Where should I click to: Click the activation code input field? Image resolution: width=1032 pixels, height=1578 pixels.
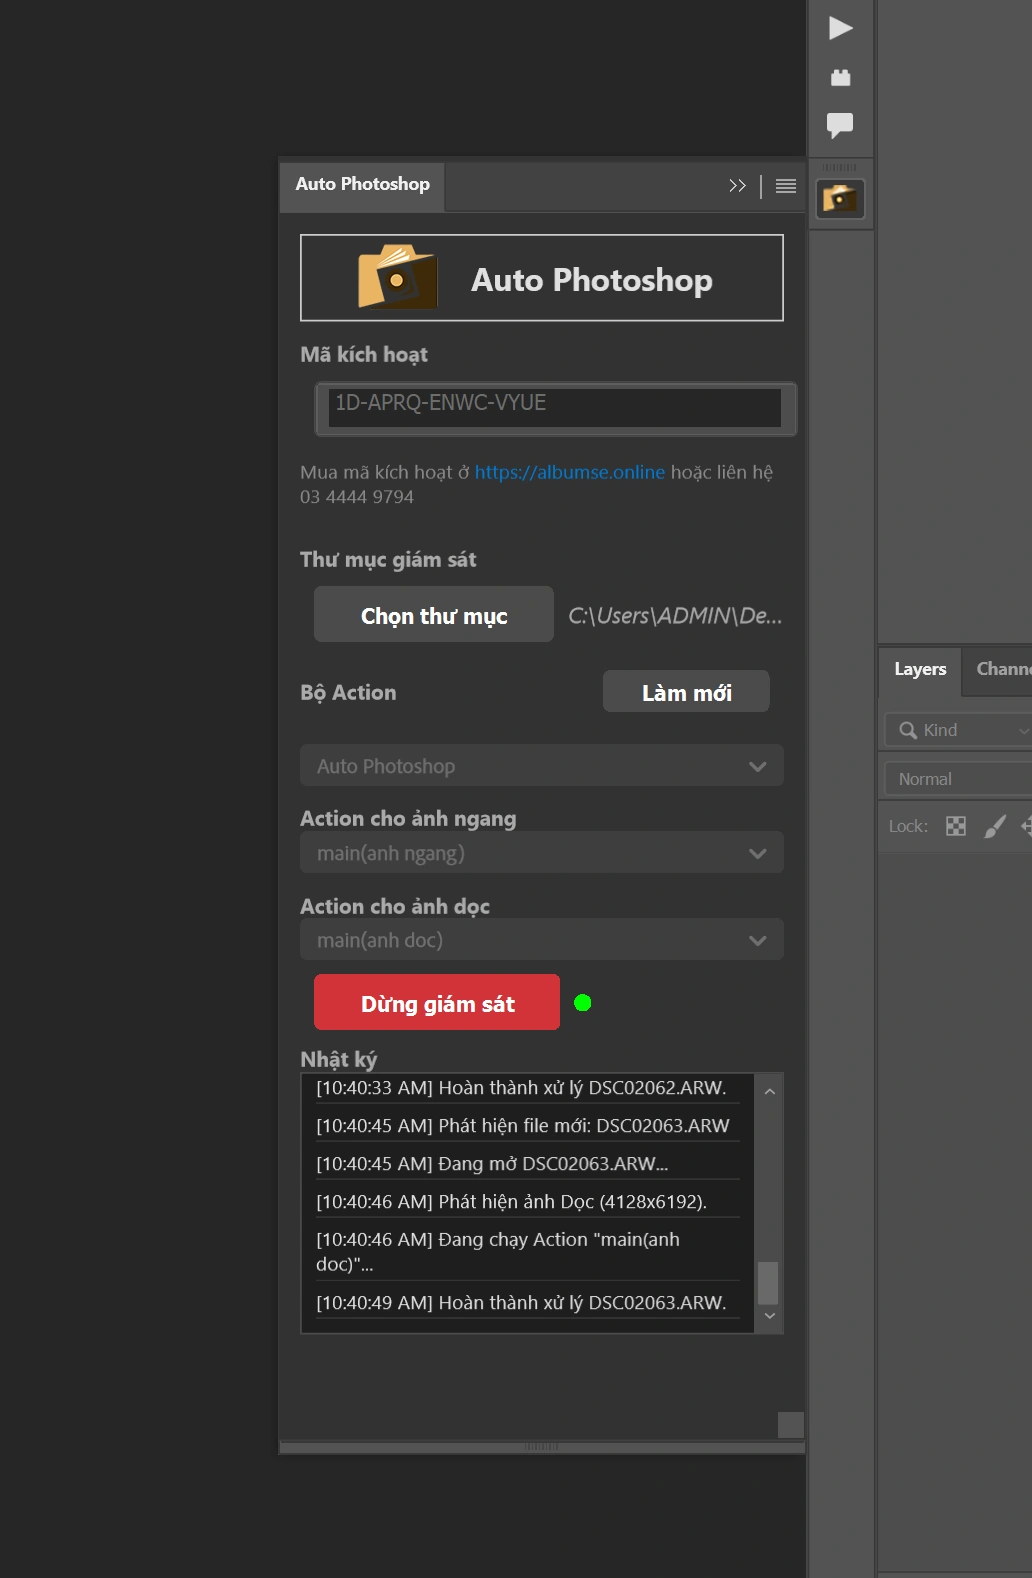(555, 407)
